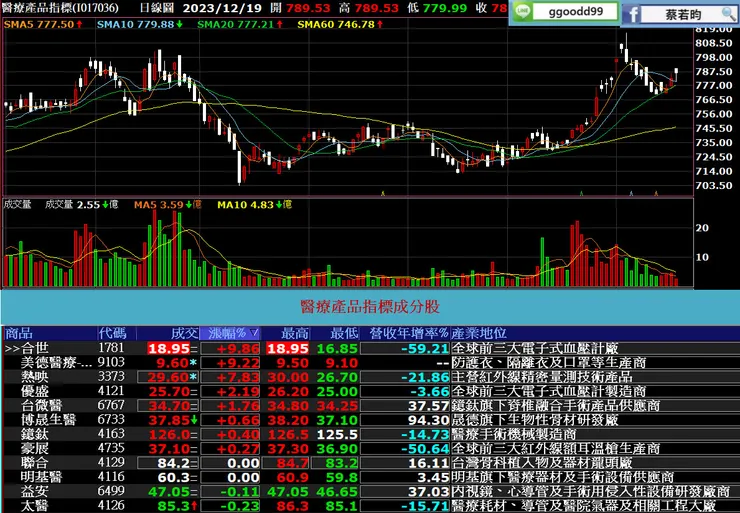Click stock code 1781
This screenshot has width=740, height=513.
pos(111,348)
